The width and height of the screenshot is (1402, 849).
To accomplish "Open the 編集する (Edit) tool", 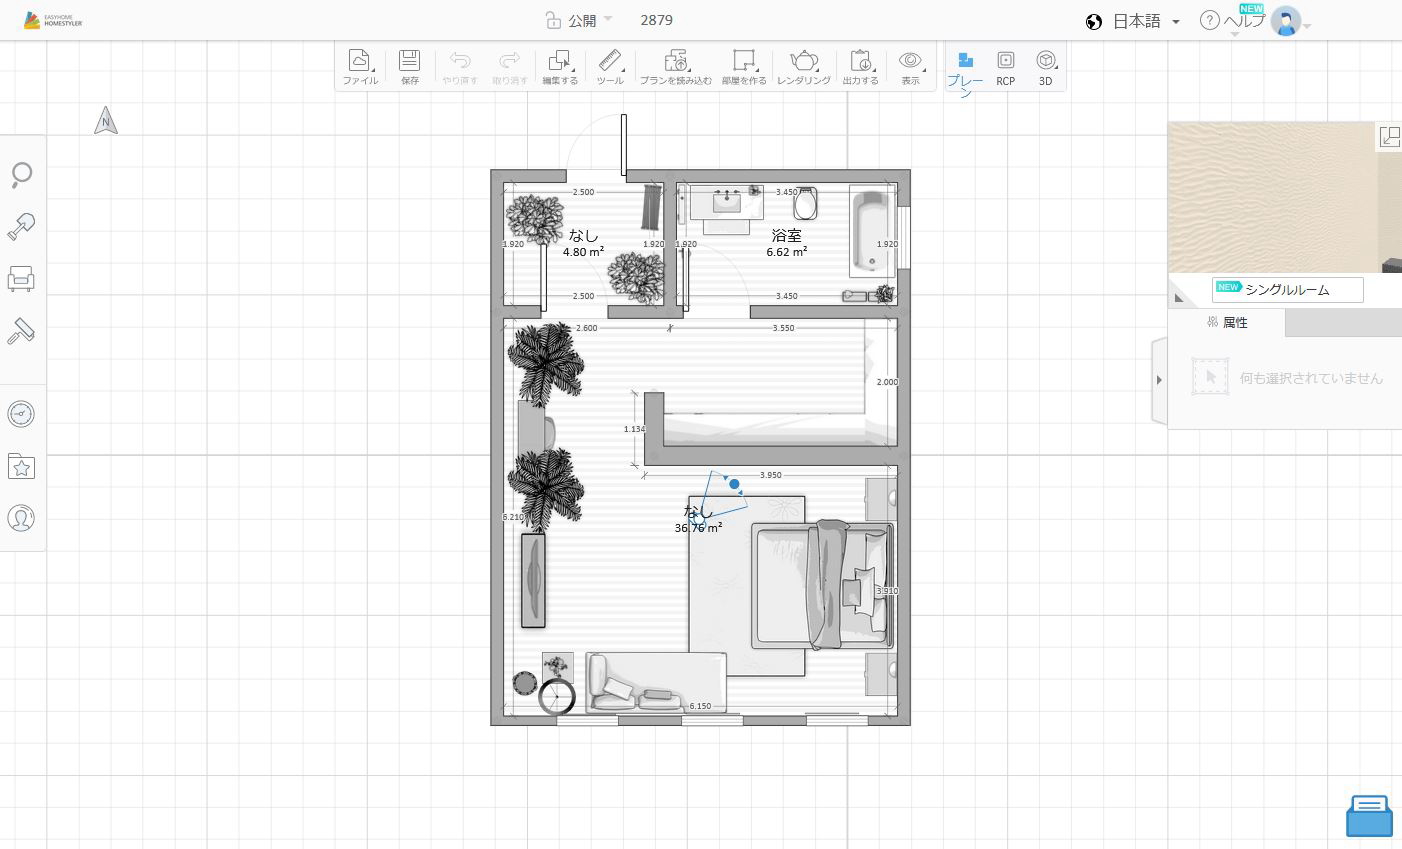I will point(560,66).
